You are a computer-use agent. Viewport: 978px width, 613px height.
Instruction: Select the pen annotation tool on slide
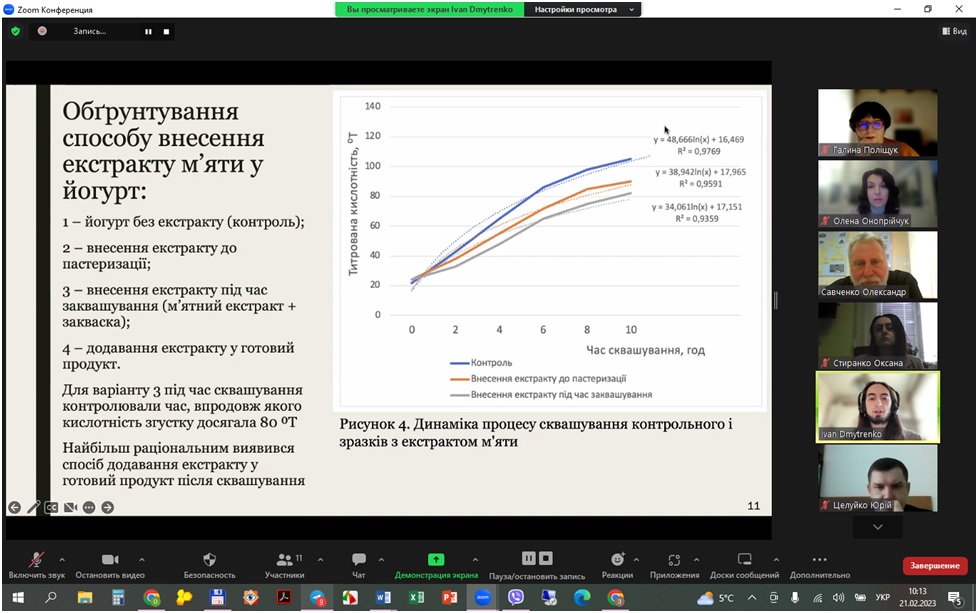33,508
